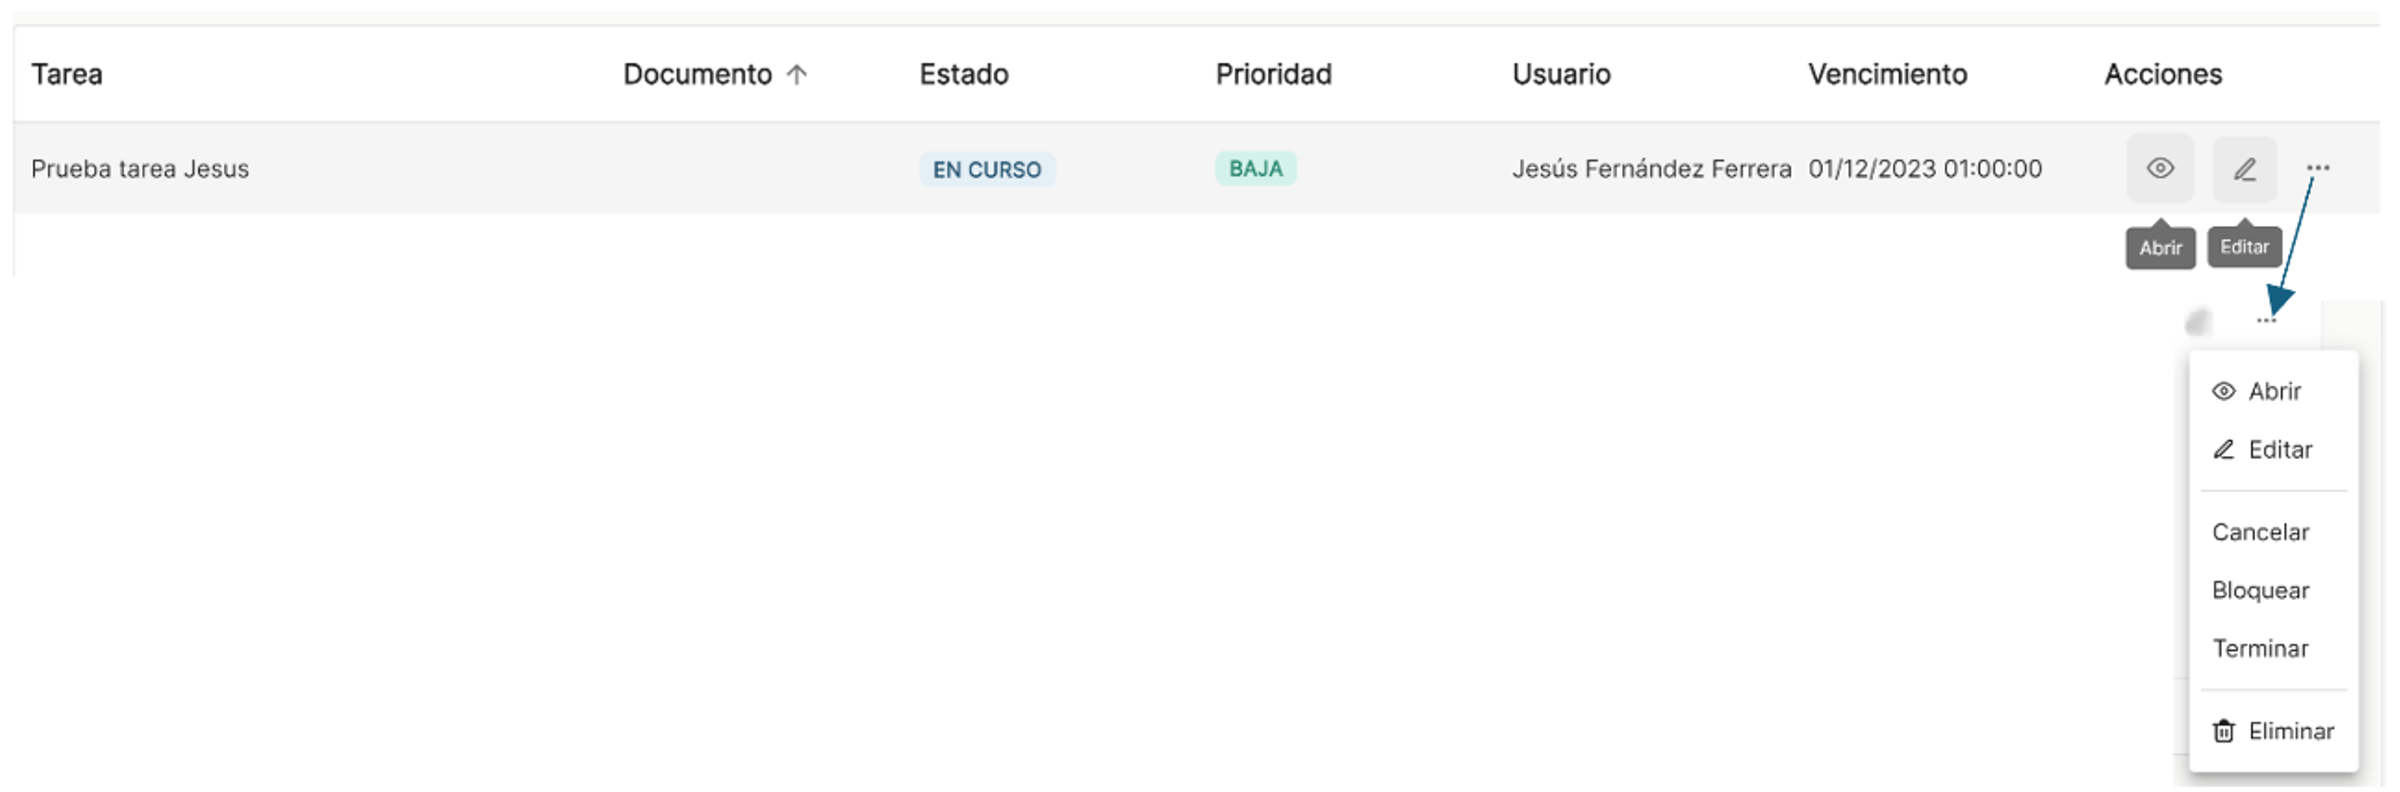Open the three-dots menu in task row
The height and width of the screenshot is (792, 2400).
click(2318, 168)
